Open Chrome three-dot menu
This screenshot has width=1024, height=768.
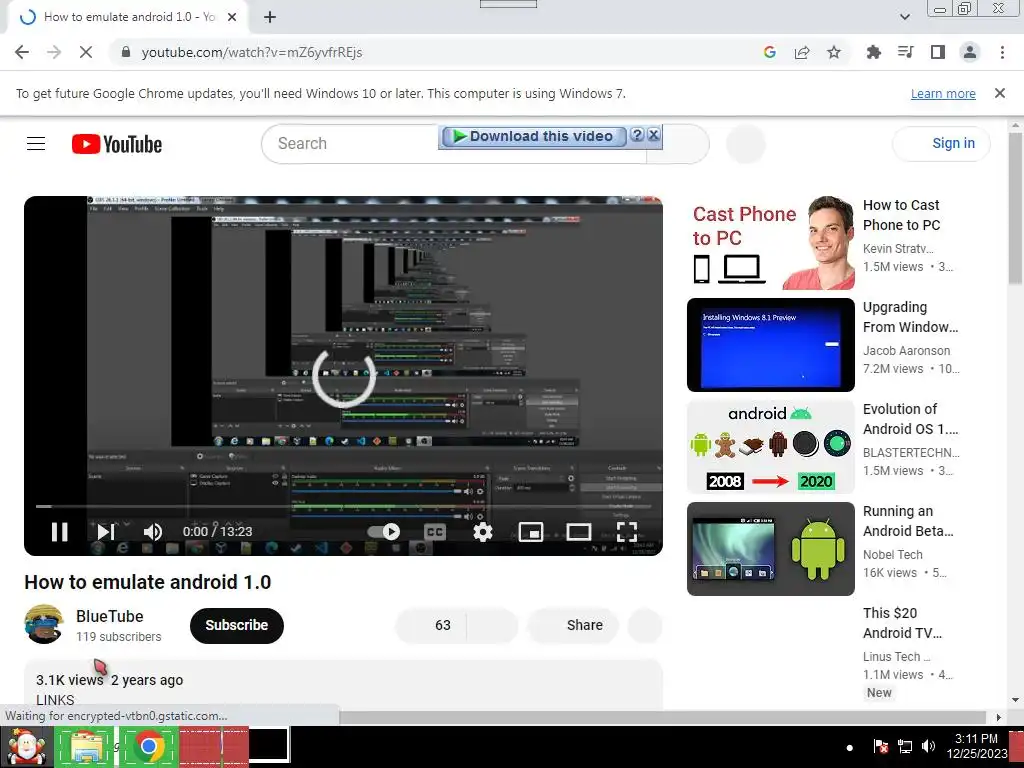pos(1002,52)
